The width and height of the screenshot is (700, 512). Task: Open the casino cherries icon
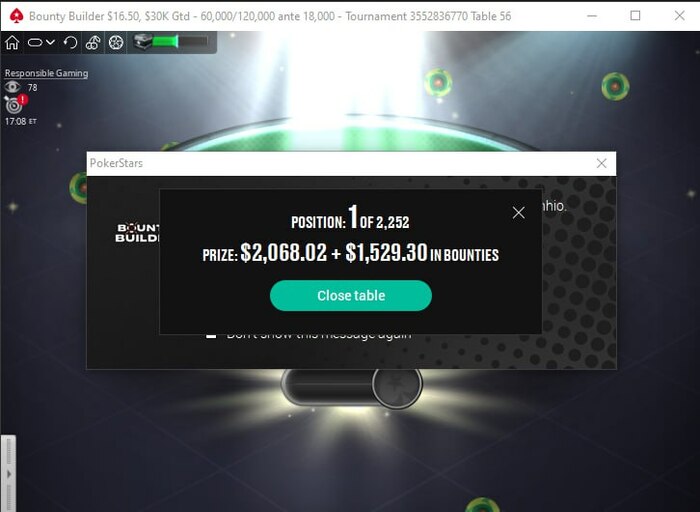[x=93, y=42]
